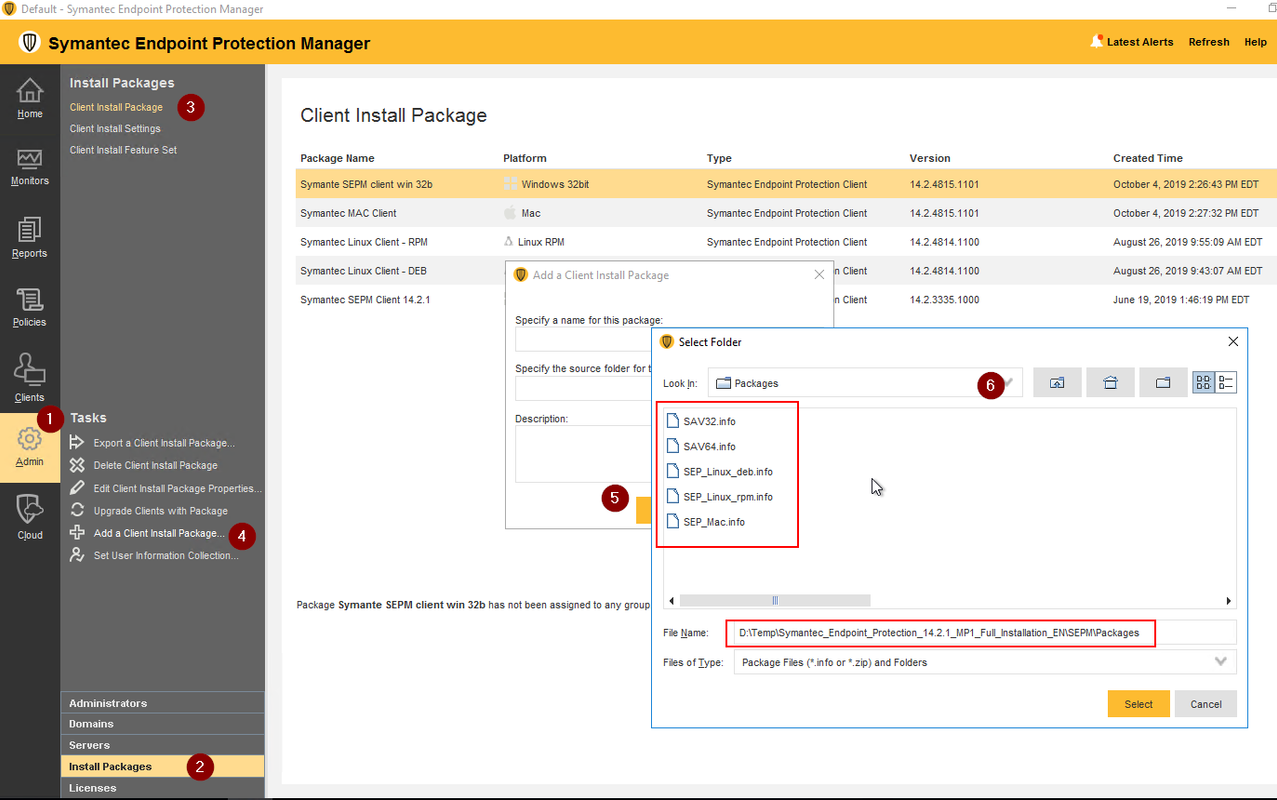Open the Monitors page in sidebar
The width and height of the screenshot is (1277, 800).
[x=30, y=166]
